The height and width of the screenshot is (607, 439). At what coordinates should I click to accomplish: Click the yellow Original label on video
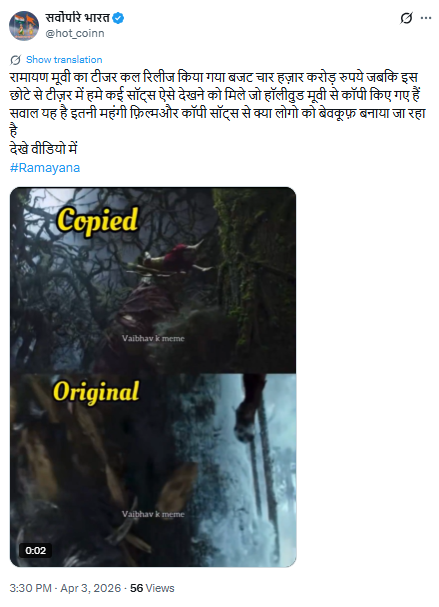tap(96, 391)
